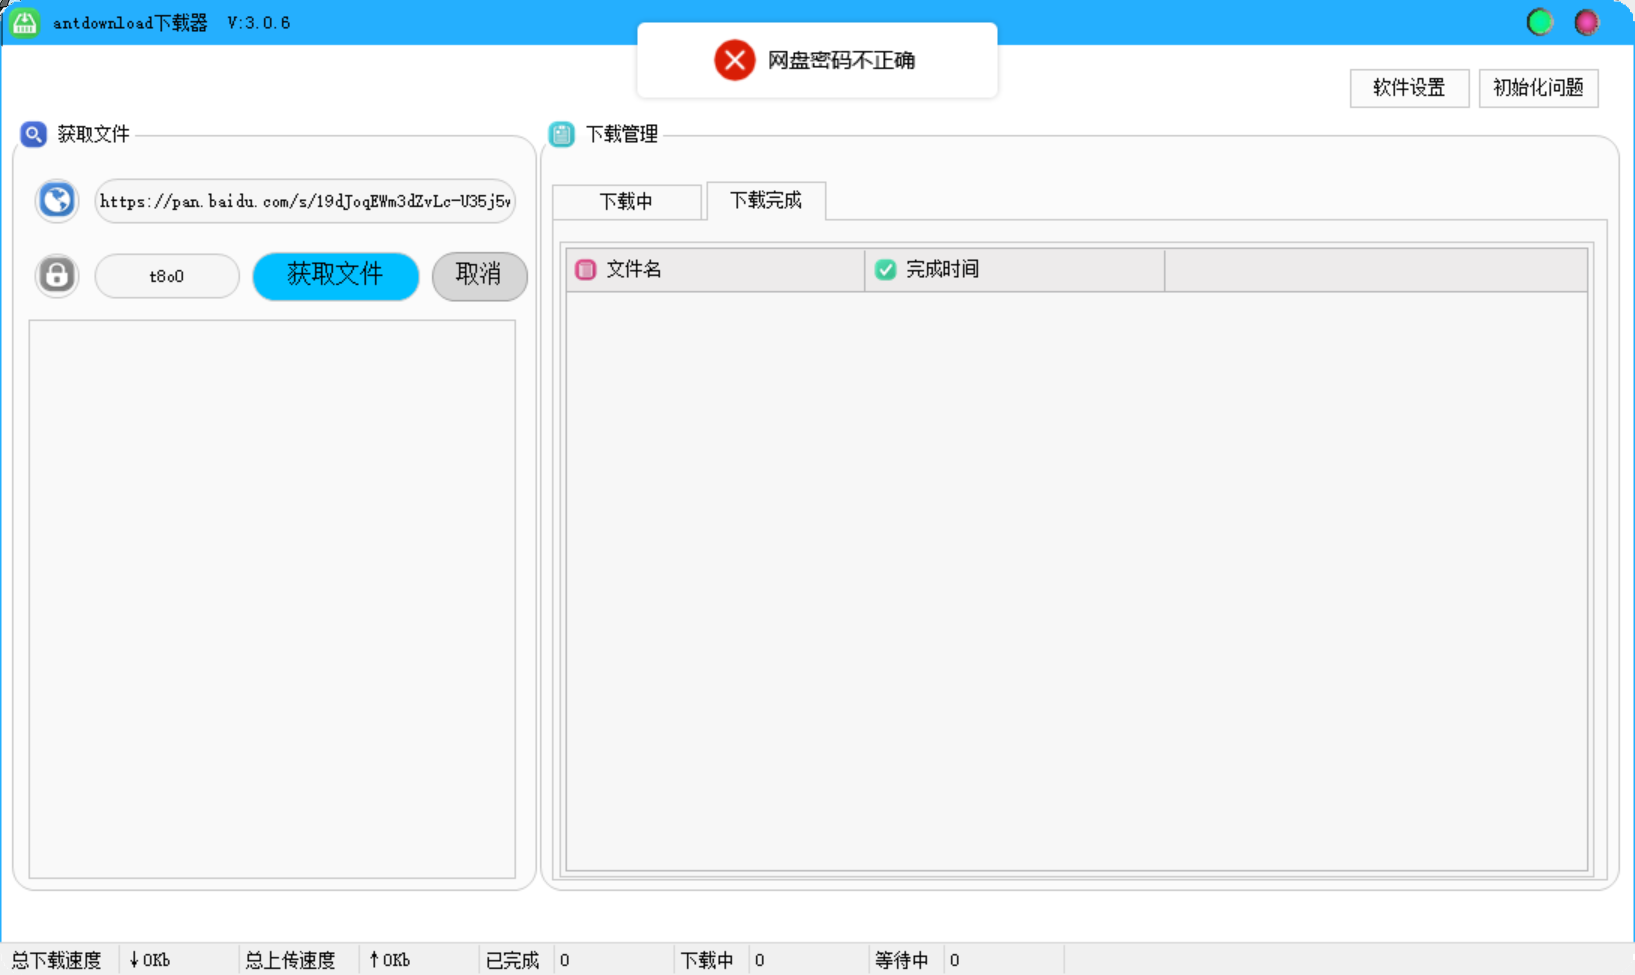Click the antdownload app logo icon

(x=24, y=22)
